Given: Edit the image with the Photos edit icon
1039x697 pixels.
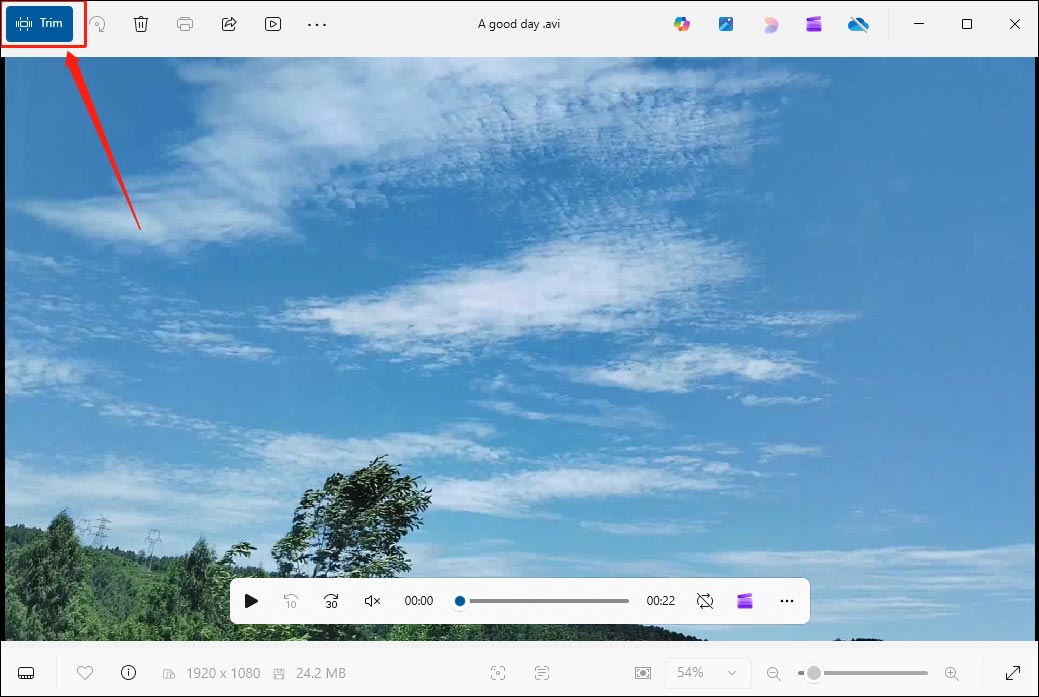Looking at the screenshot, I should click(726, 23).
